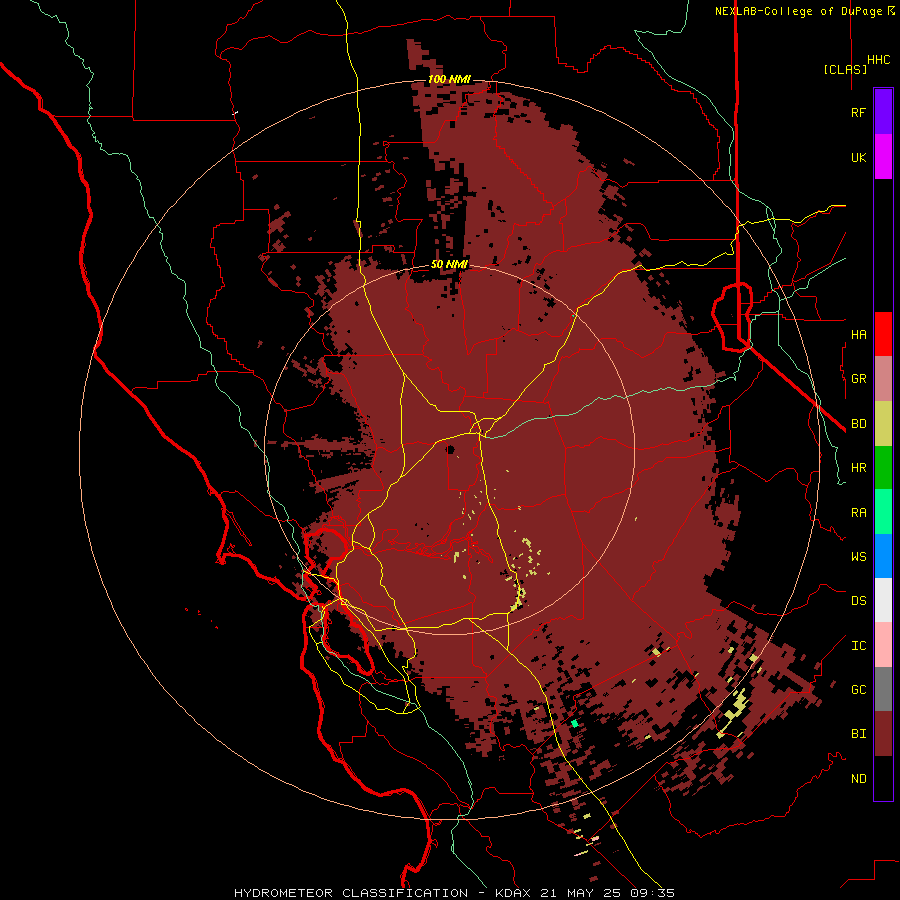Click the HHC product label
The width and height of the screenshot is (900, 900).
coord(878,60)
